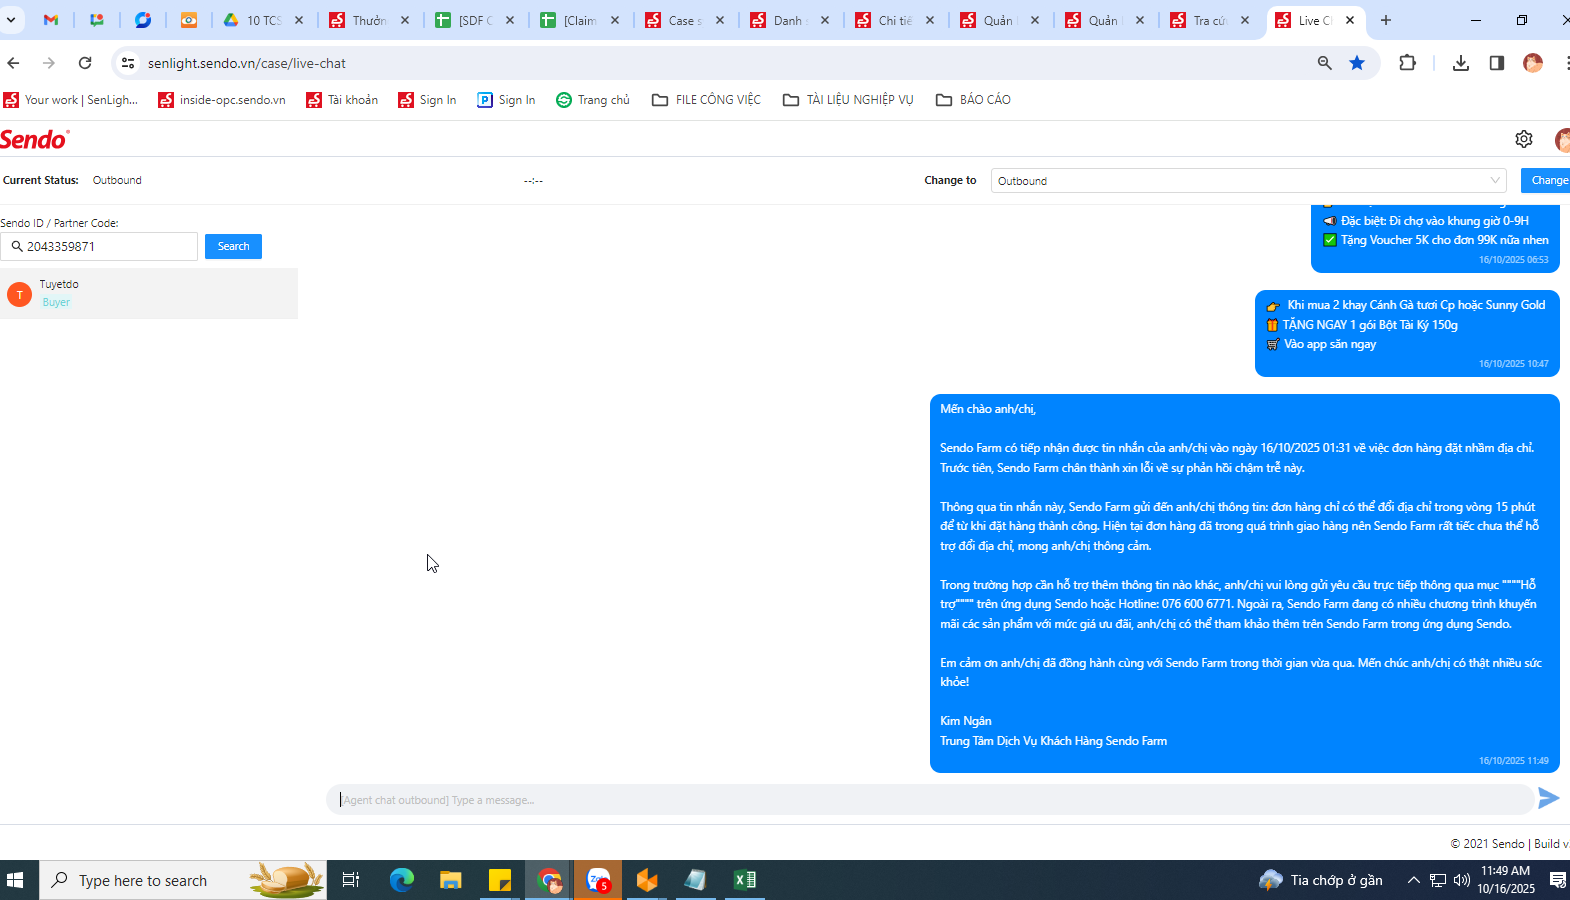The image size is (1570, 900).
Task: Open Sticky Notes from the taskbar
Action: pyautogui.click(x=500, y=880)
